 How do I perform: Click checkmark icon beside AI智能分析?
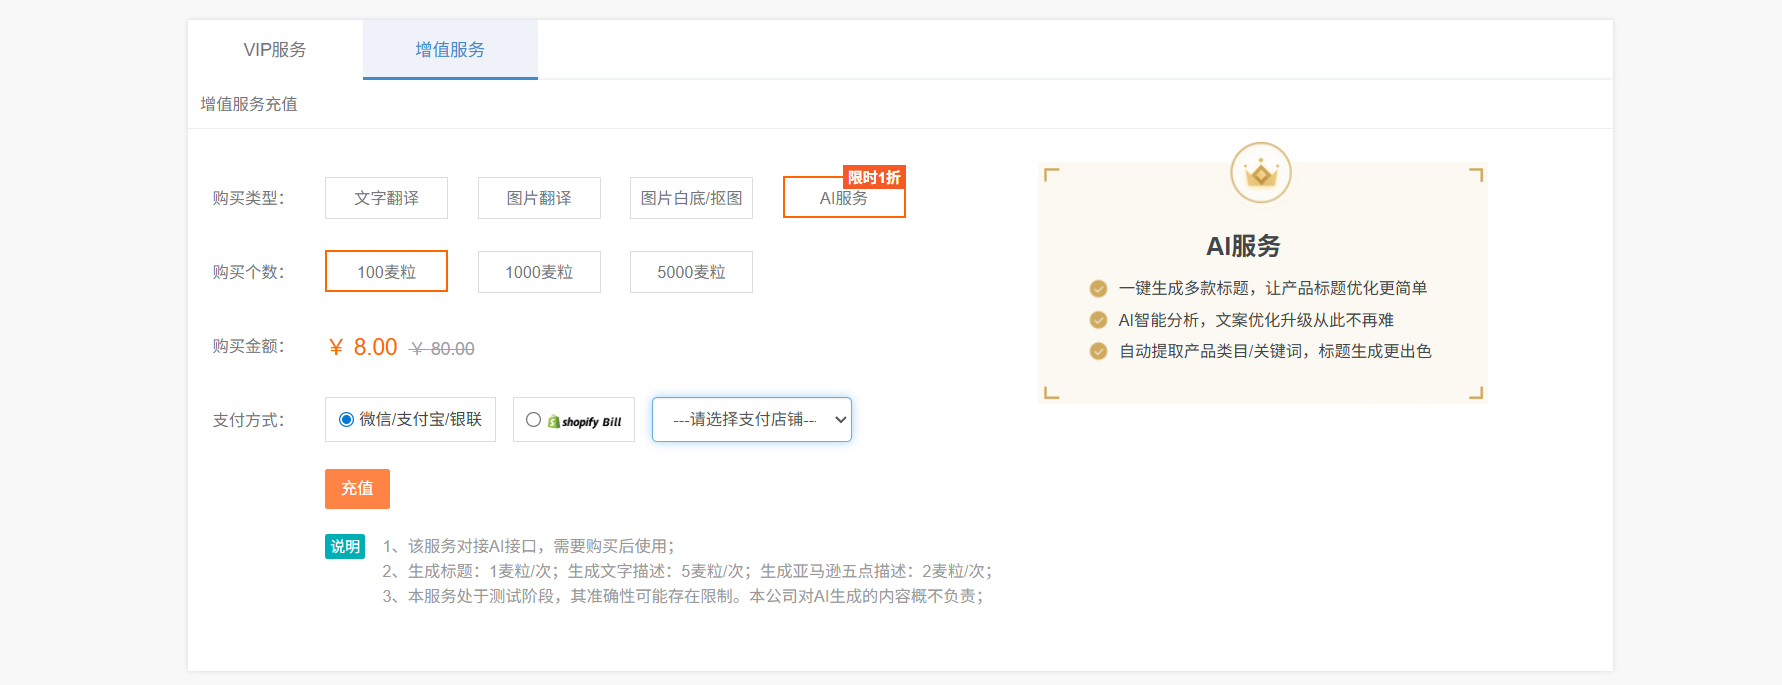1098,320
